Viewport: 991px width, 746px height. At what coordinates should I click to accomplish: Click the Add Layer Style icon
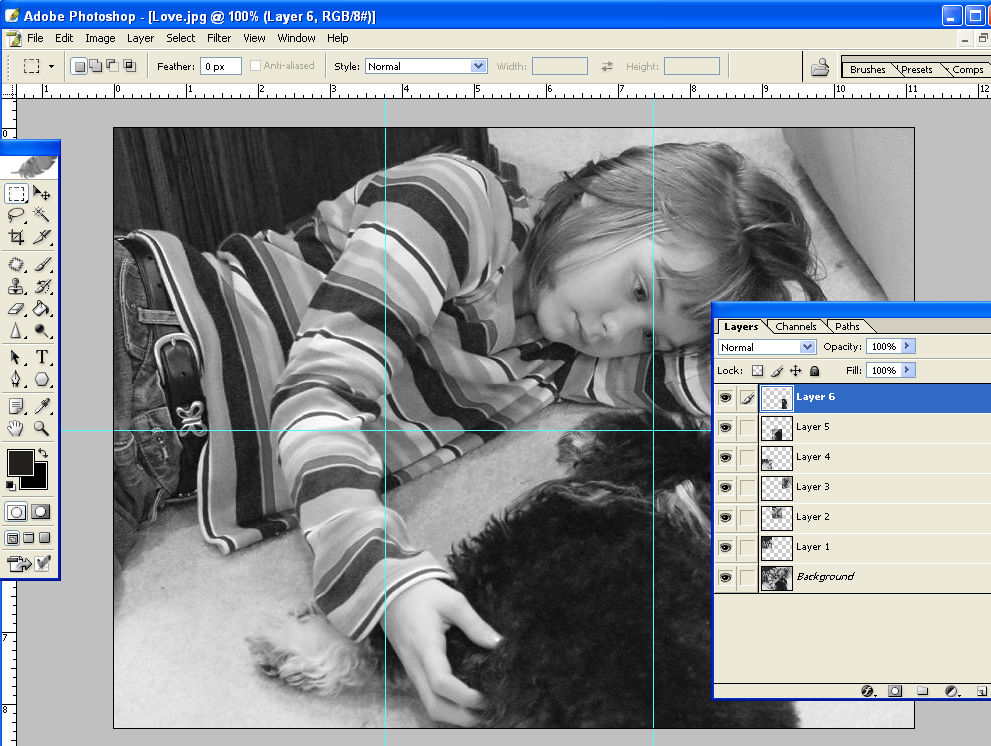click(x=868, y=691)
